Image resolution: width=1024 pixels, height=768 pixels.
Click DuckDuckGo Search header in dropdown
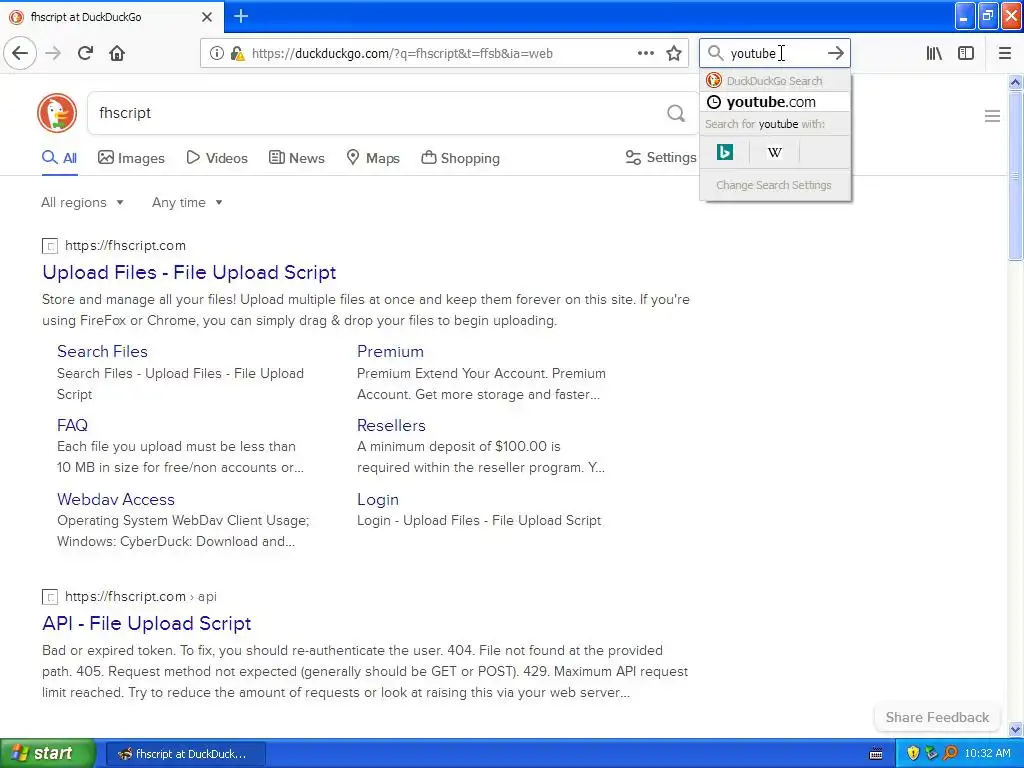(x=775, y=81)
